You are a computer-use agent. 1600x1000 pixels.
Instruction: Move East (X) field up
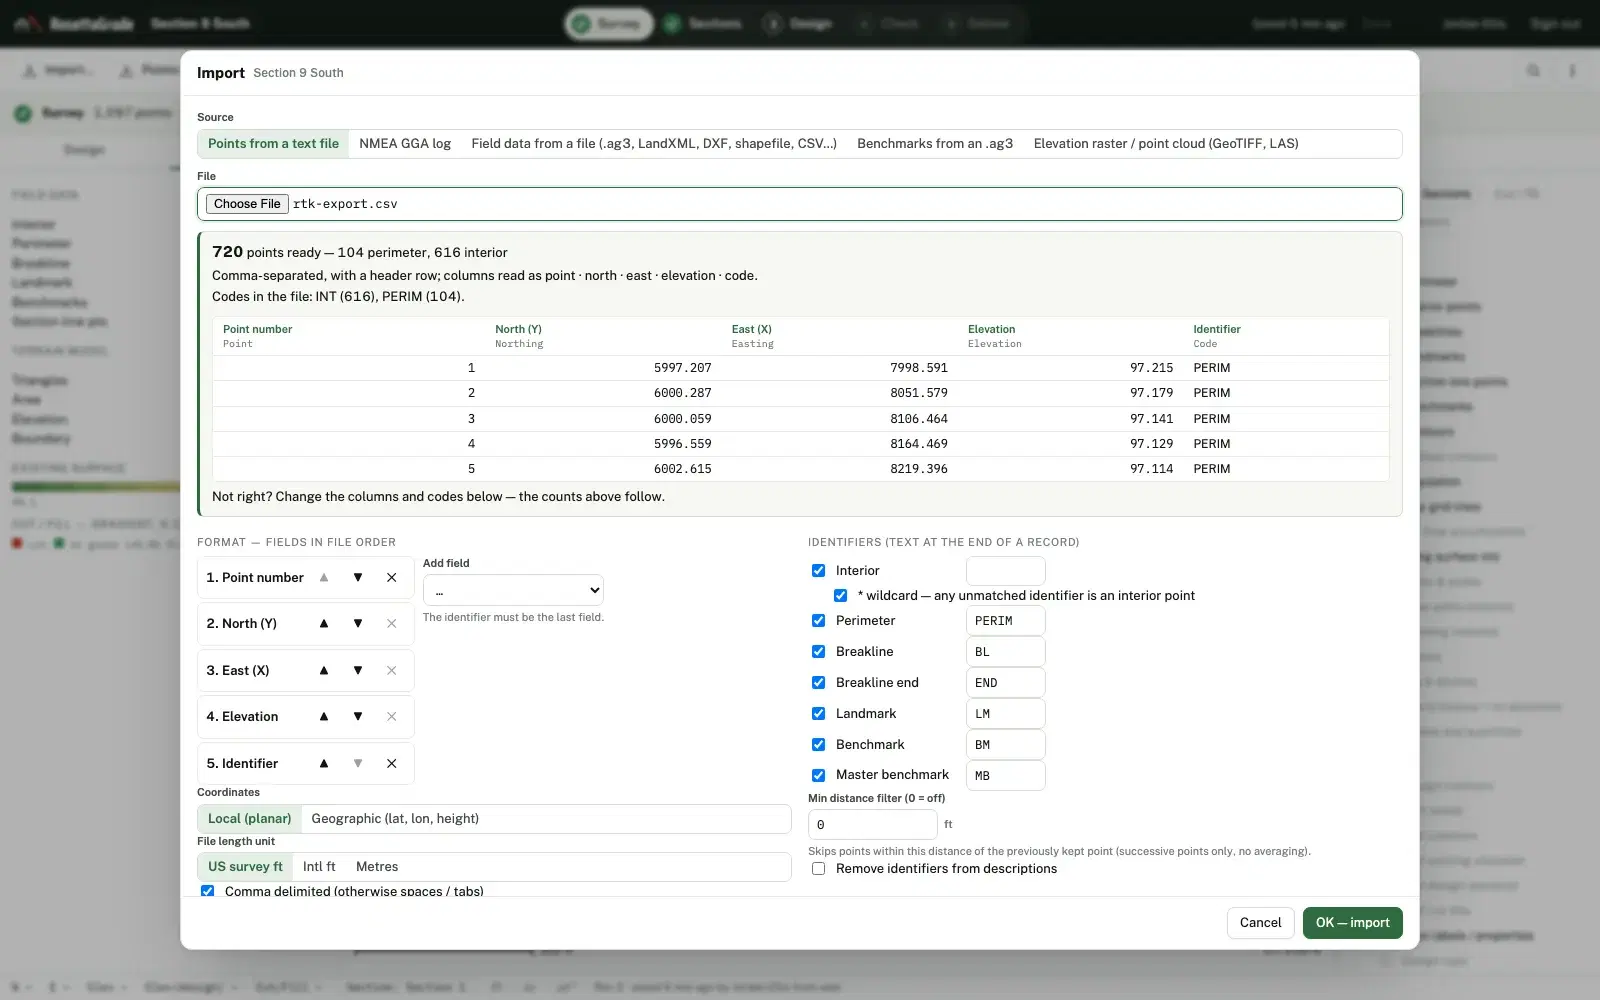click(324, 671)
